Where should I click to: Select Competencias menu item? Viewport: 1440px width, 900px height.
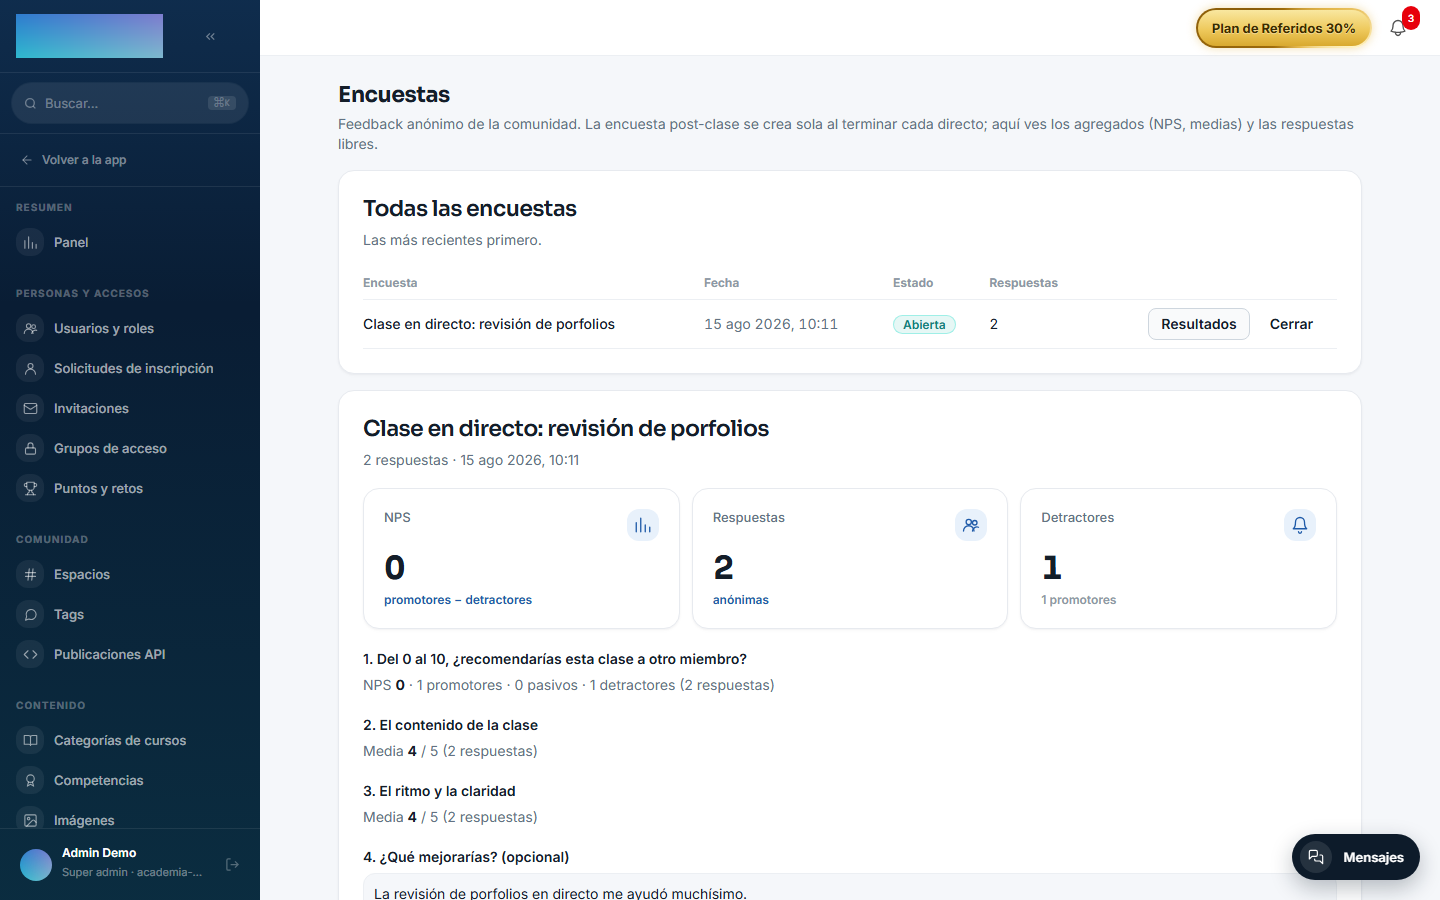(x=130, y=781)
